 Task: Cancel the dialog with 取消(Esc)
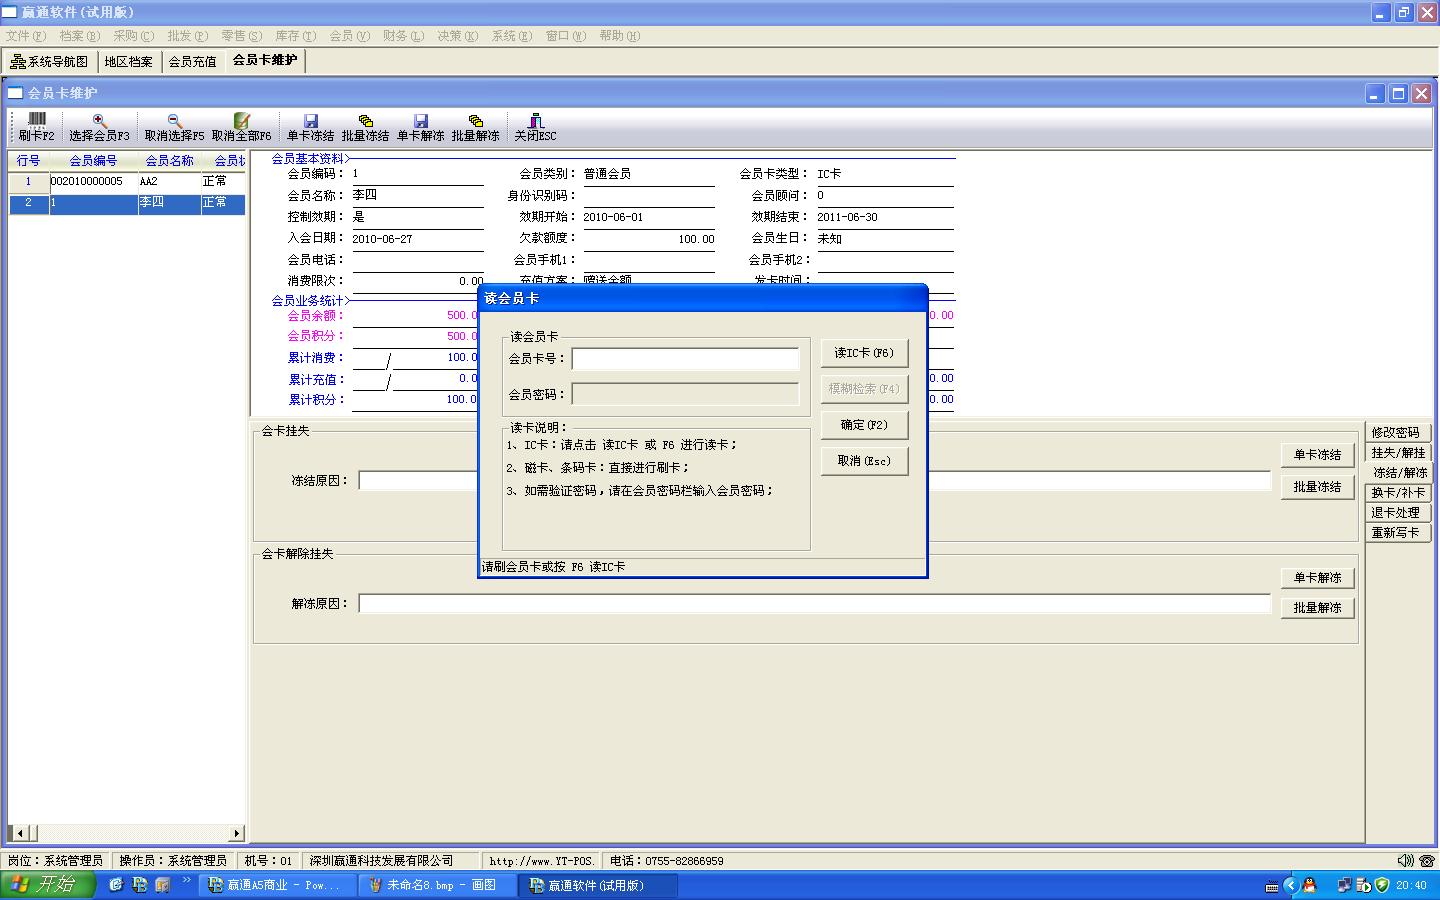click(x=864, y=461)
